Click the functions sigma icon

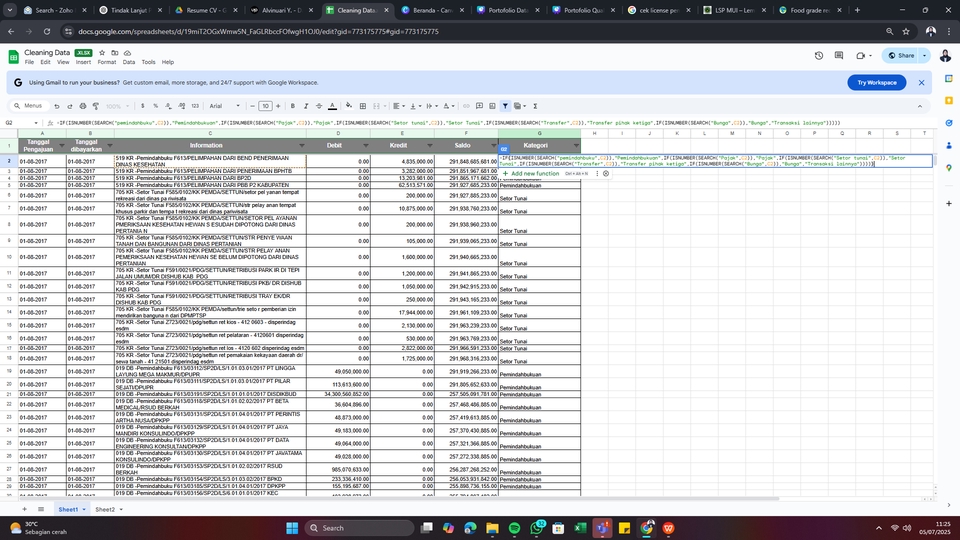tap(536, 105)
